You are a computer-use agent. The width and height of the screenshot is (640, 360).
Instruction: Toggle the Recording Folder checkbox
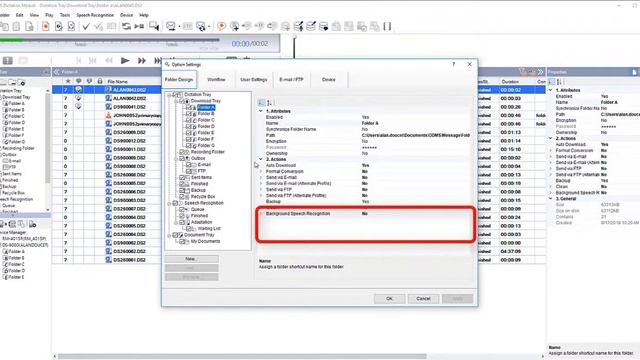pos(182,152)
